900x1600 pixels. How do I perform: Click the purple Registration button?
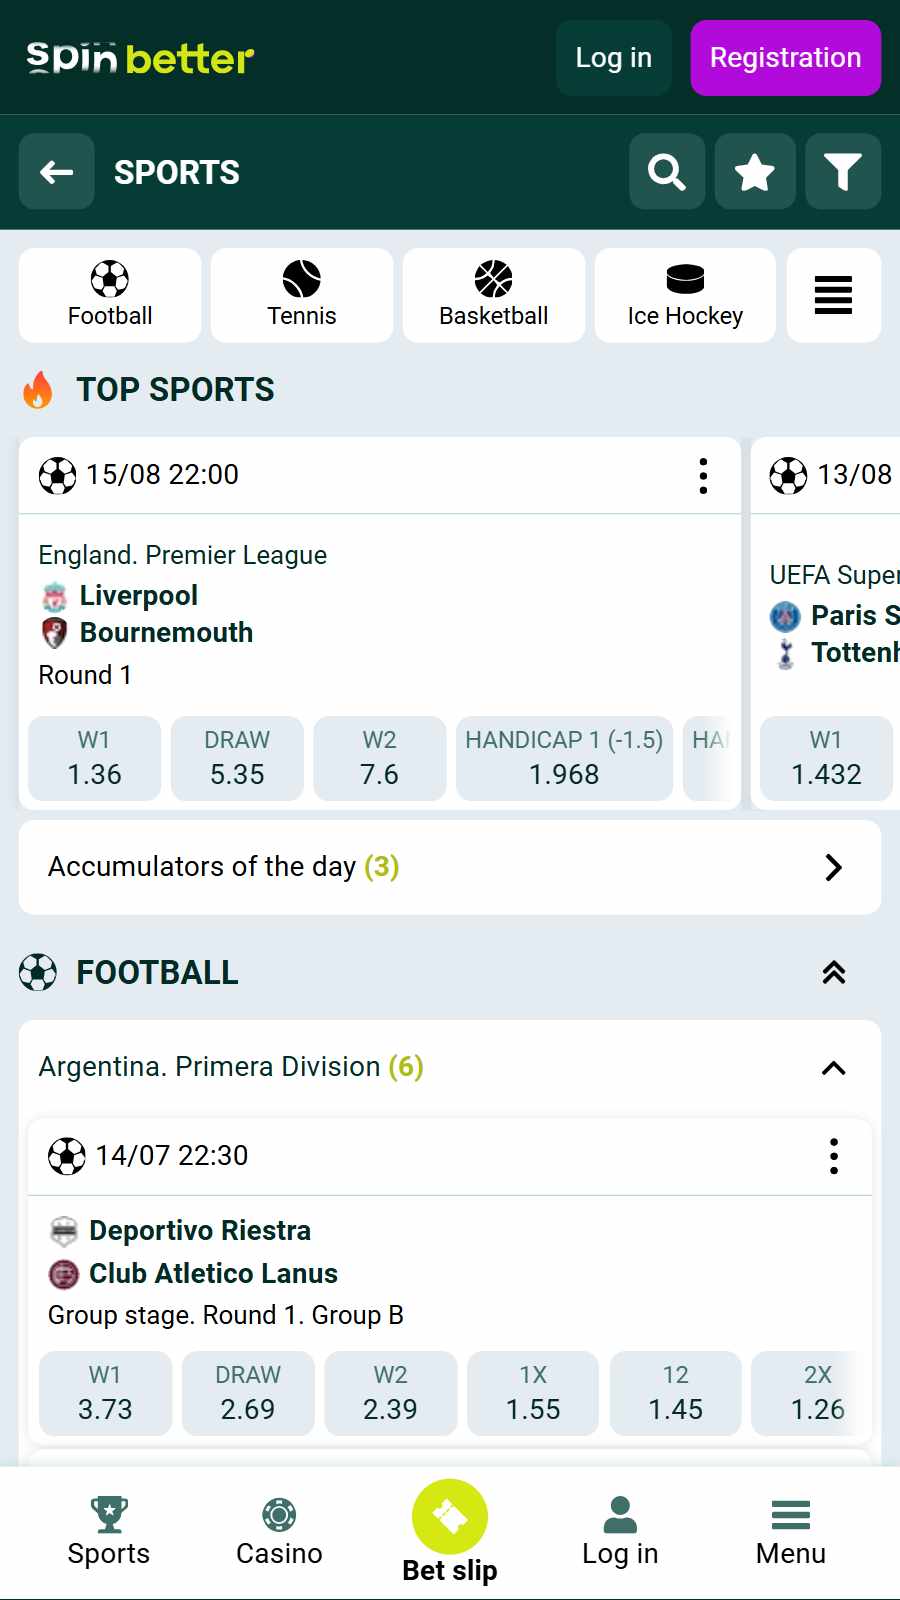tap(786, 58)
